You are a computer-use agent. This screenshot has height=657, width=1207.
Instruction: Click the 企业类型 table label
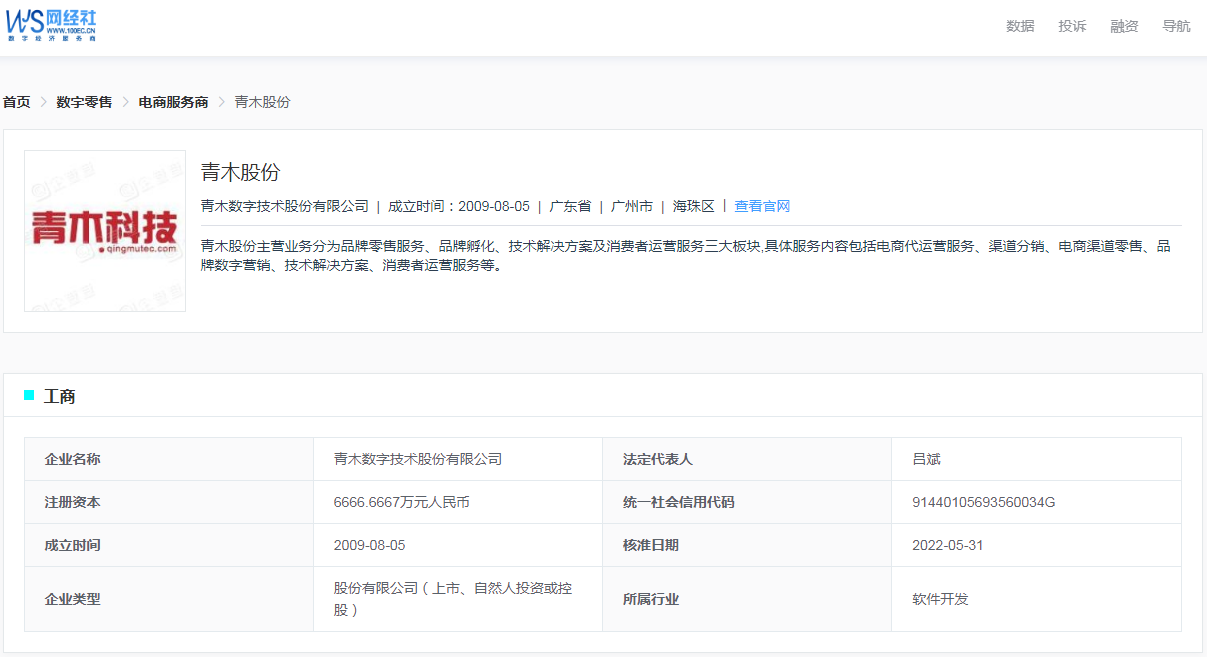pyautogui.click(x=73, y=599)
